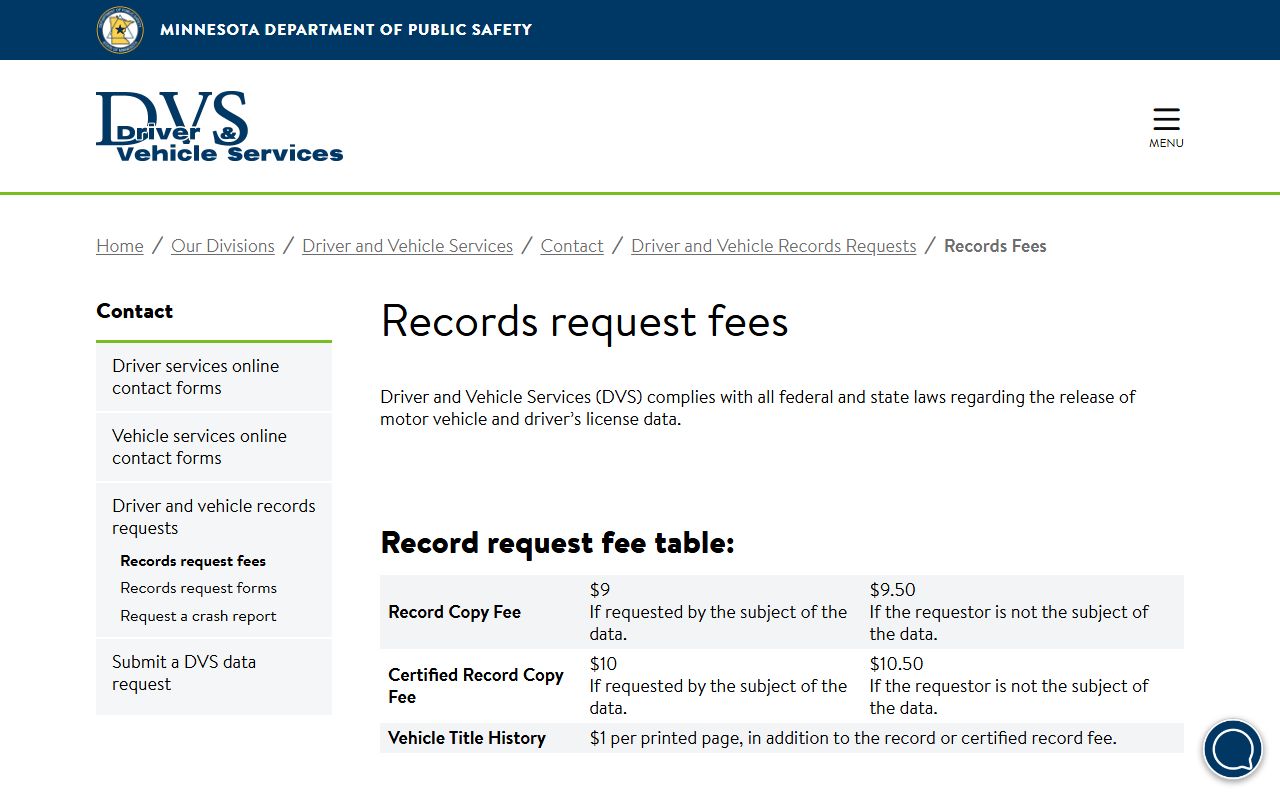Image resolution: width=1280 pixels, height=800 pixels.
Task: Click the $9 fee cell
Action: click(x=720, y=612)
